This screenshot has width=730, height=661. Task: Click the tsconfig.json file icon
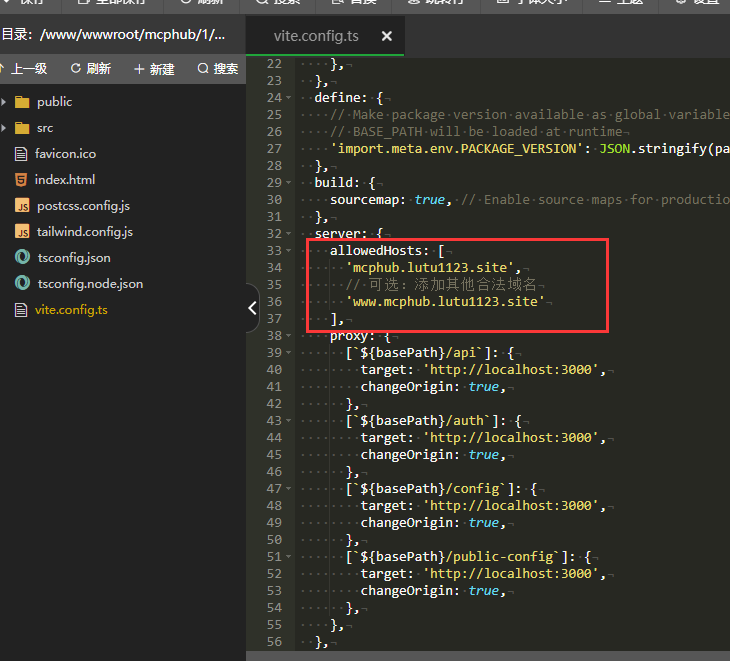coord(22,258)
